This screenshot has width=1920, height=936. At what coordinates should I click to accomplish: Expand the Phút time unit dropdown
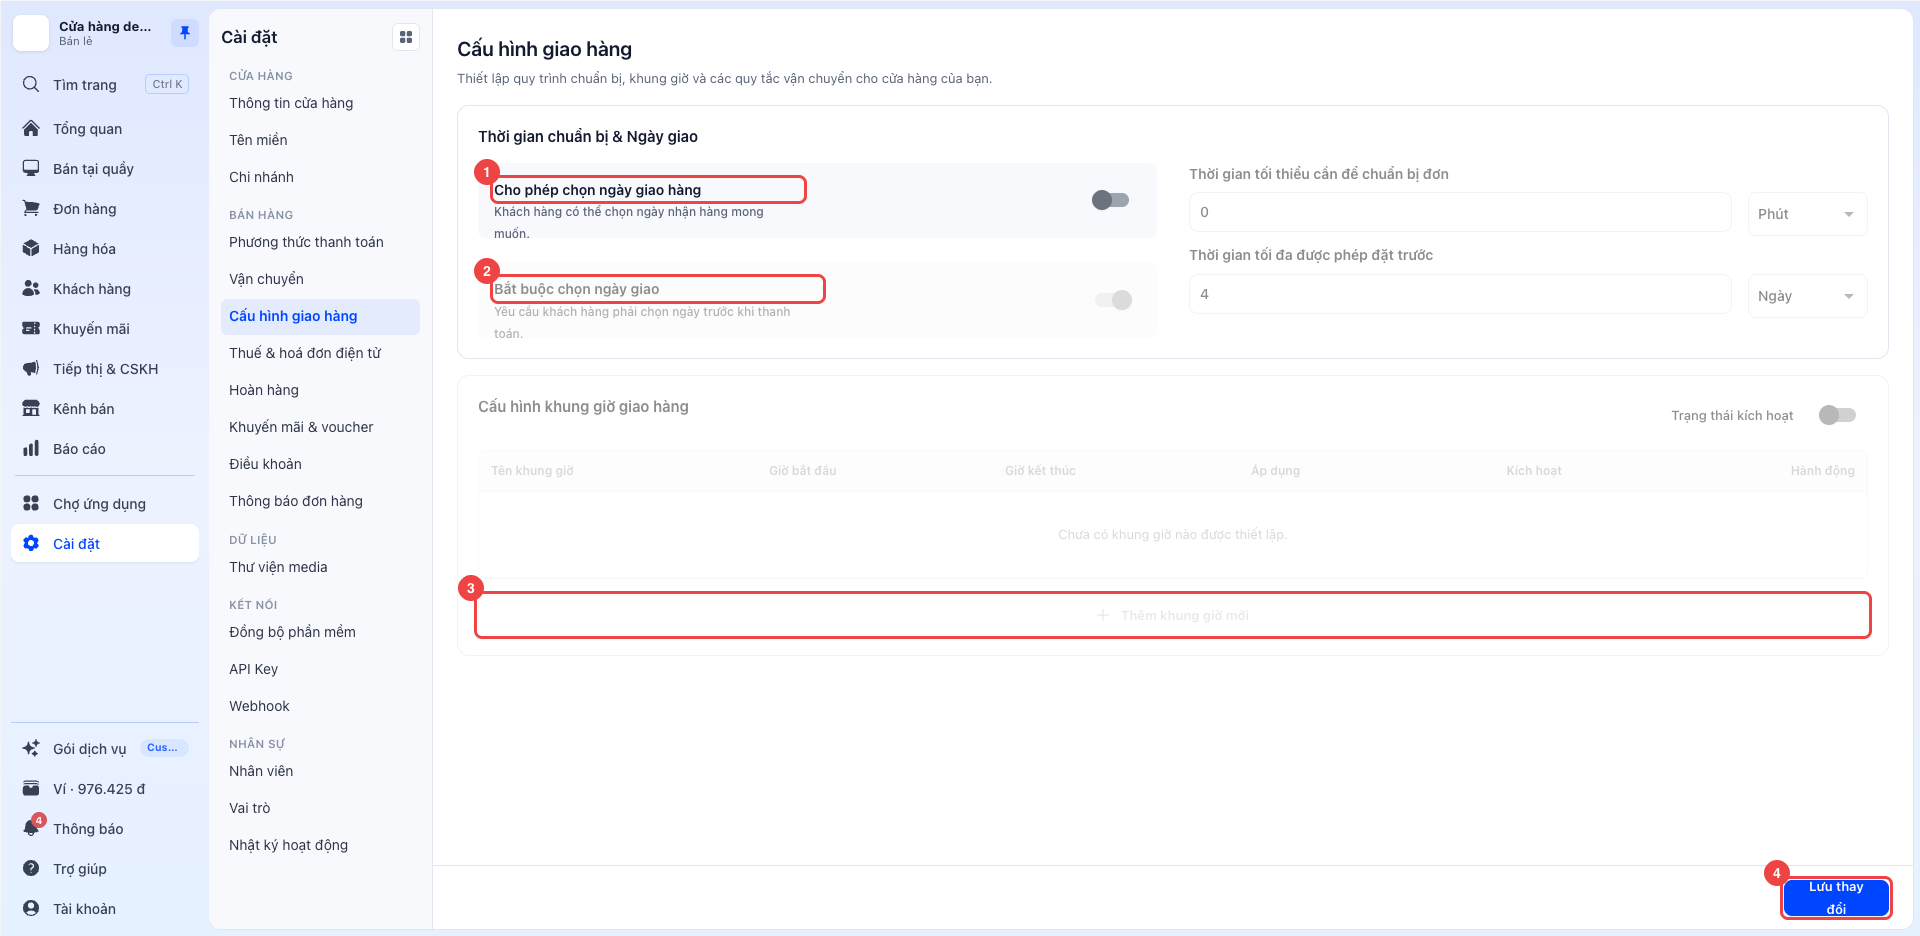1807,214
